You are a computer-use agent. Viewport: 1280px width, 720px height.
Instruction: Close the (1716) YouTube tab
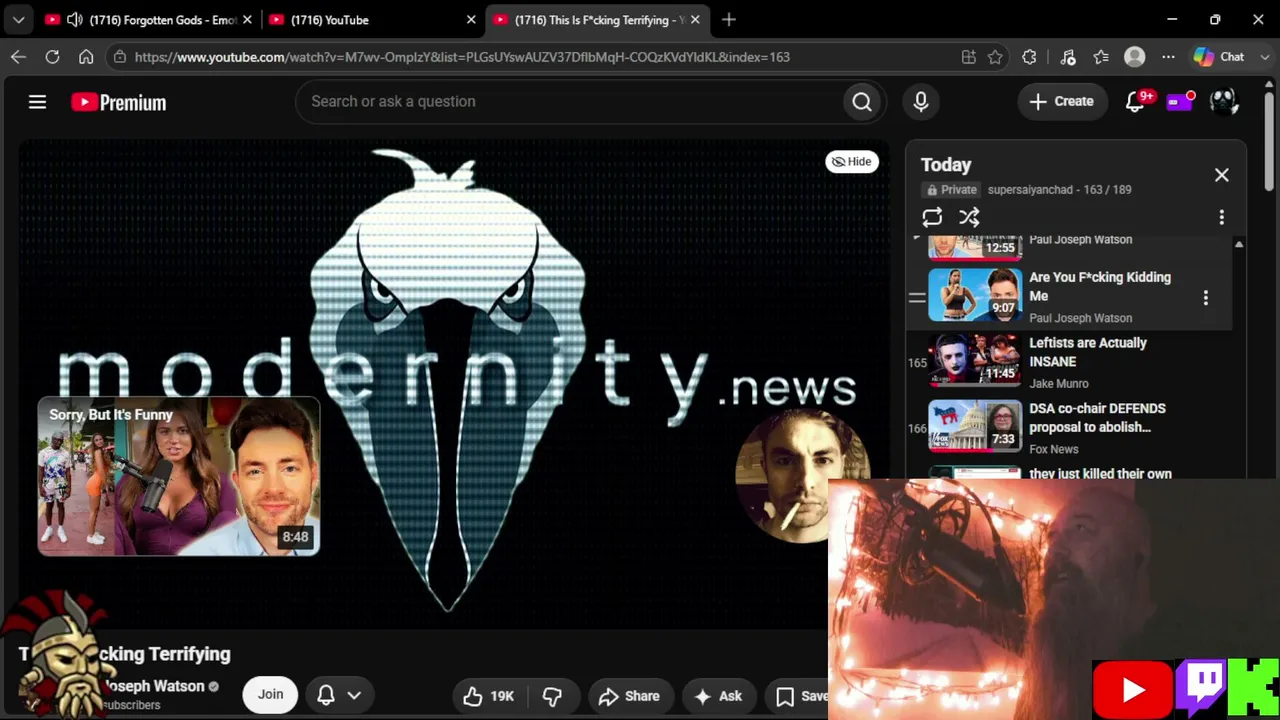pos(471,20)
